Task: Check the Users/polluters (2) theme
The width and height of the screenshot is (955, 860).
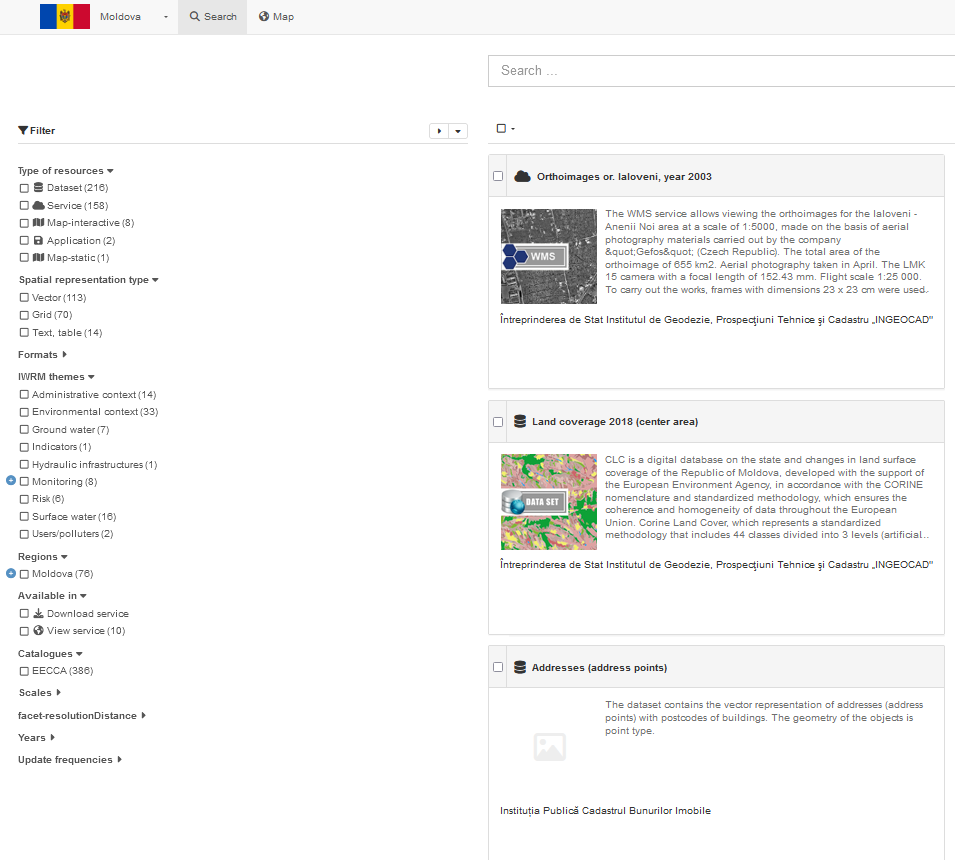Action: pos(24,534)
